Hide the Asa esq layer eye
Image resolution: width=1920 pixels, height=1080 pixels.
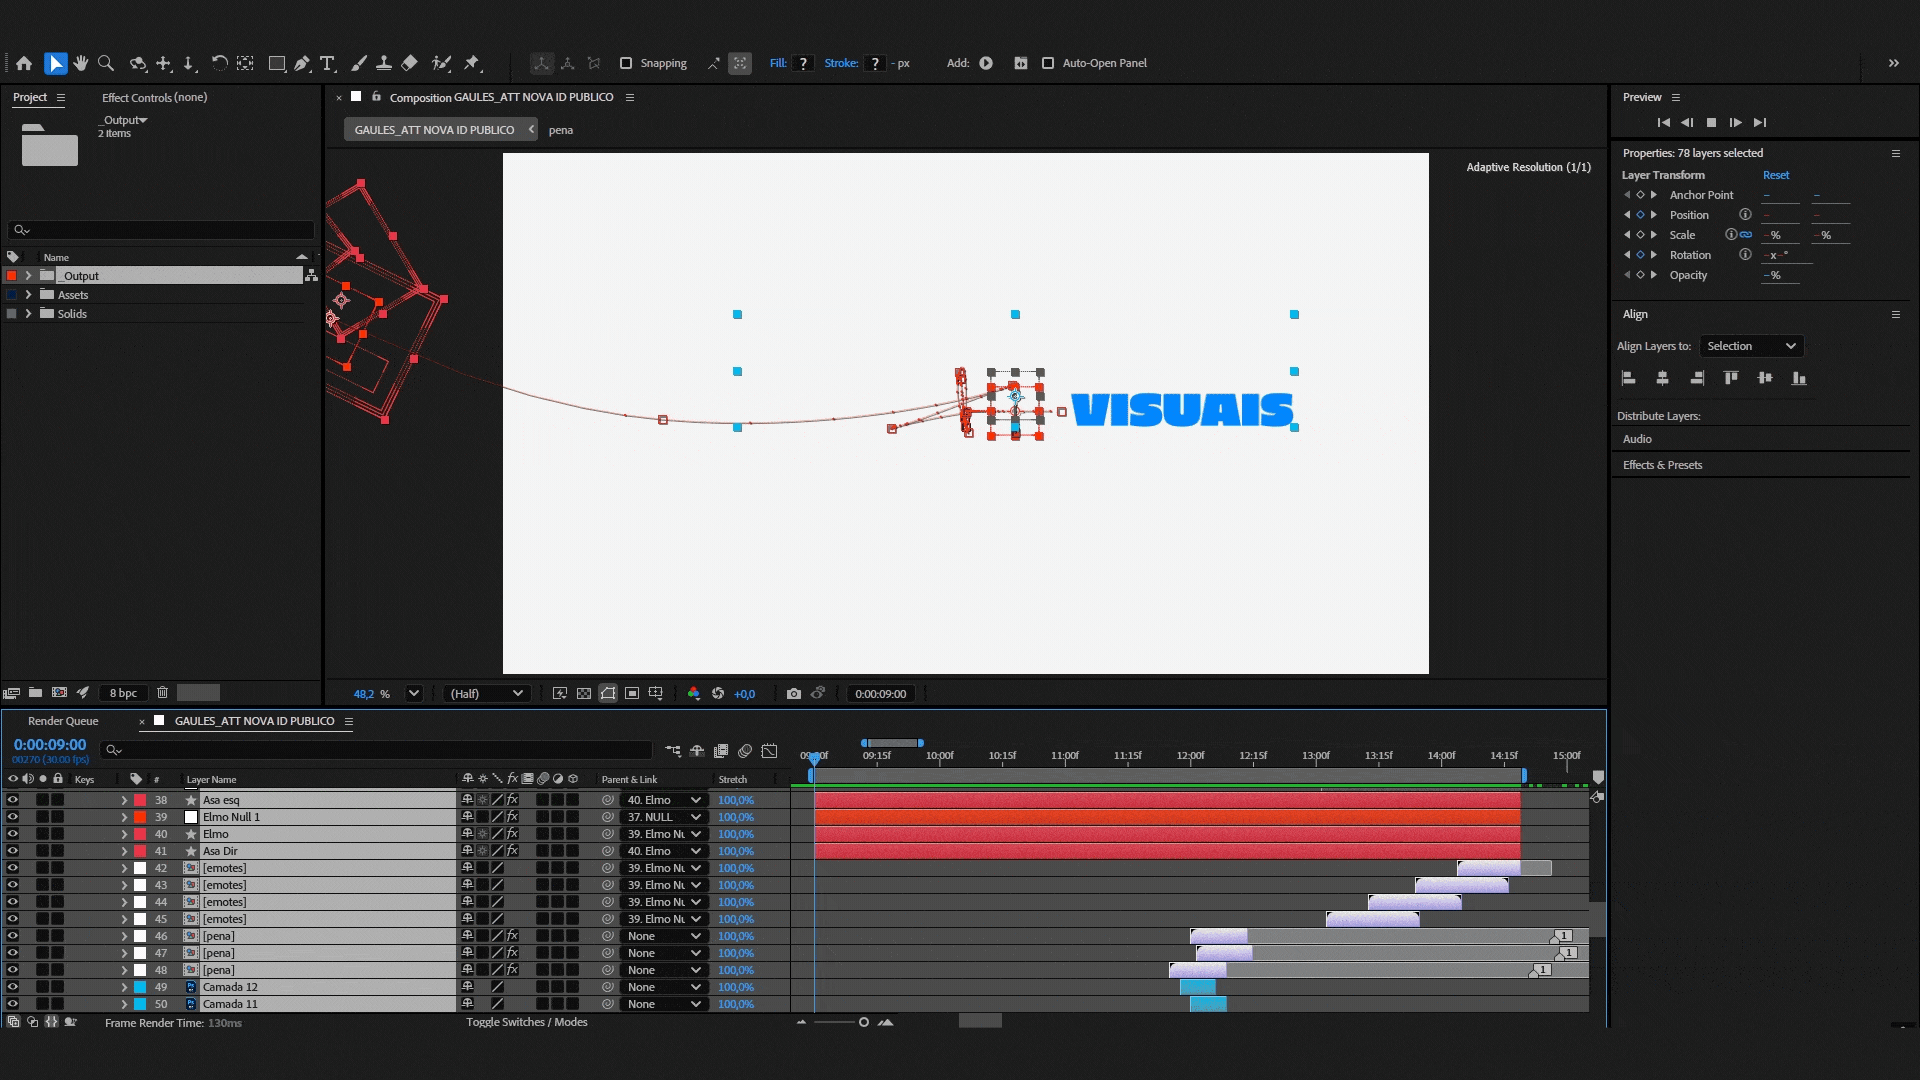click(12, 800)
